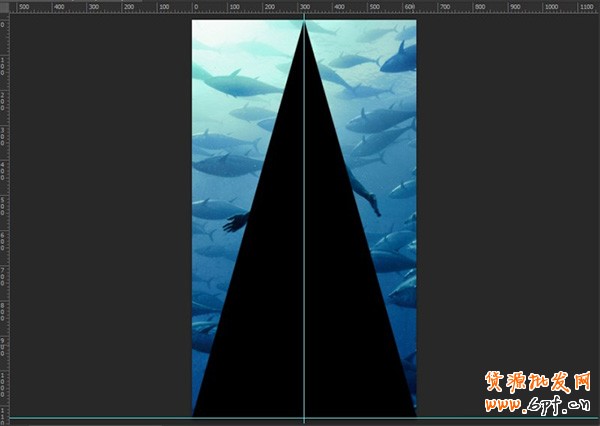Click the 1000 mark on the horizontal ruler
The height and width of the screenshot is (426, 600).
pyautogui.click(x=549, y=7)
